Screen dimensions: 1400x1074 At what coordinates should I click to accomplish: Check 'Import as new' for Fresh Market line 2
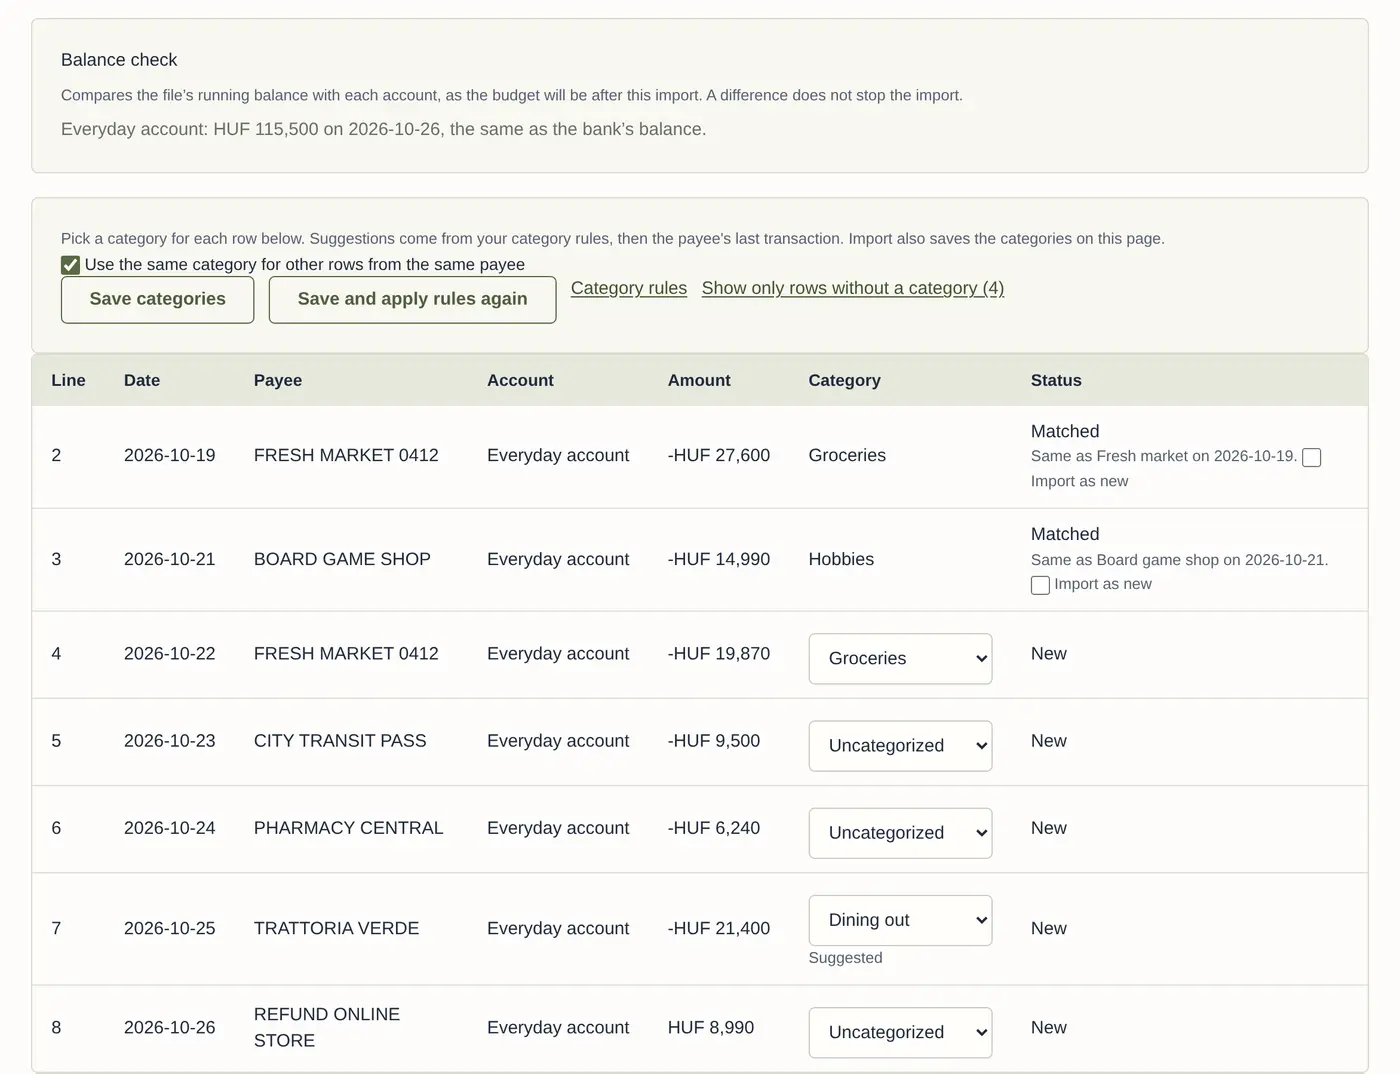1312,457
